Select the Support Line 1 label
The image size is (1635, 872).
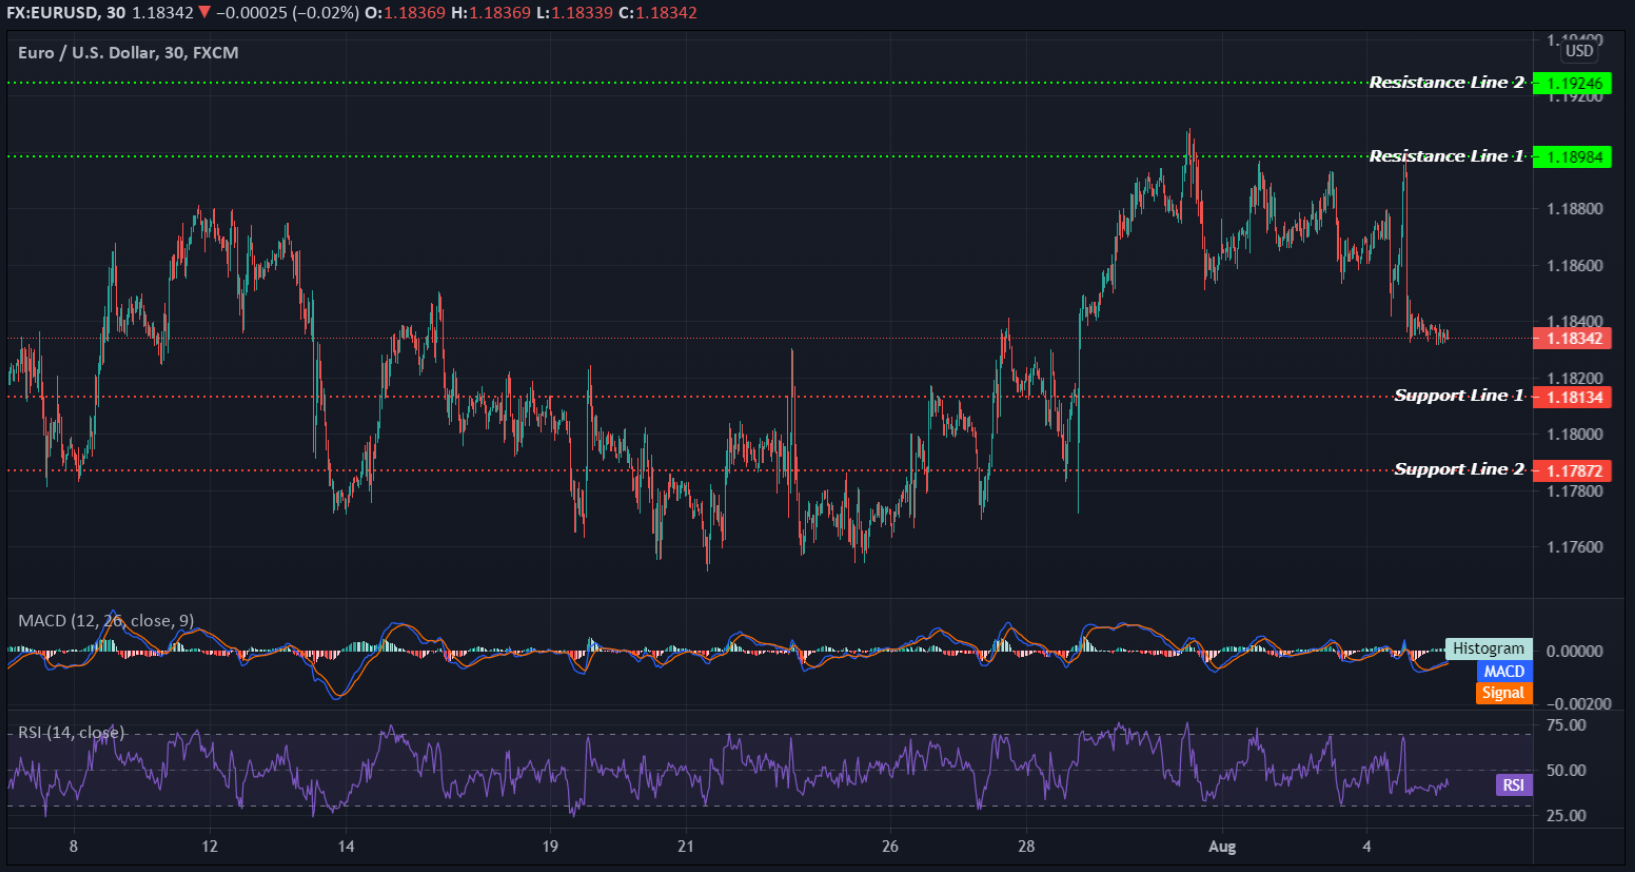1459,395
